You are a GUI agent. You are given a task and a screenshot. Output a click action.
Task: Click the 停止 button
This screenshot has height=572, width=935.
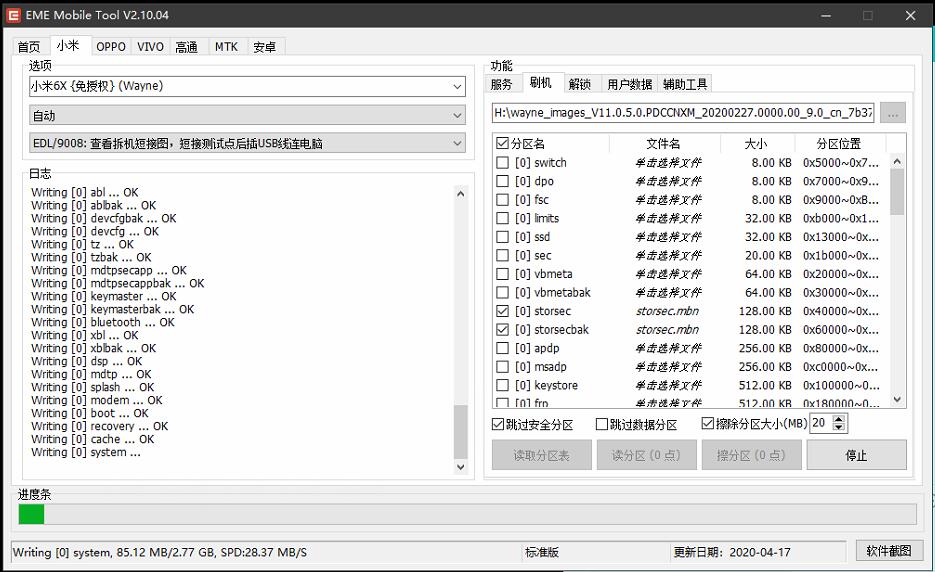click(856, 455)
